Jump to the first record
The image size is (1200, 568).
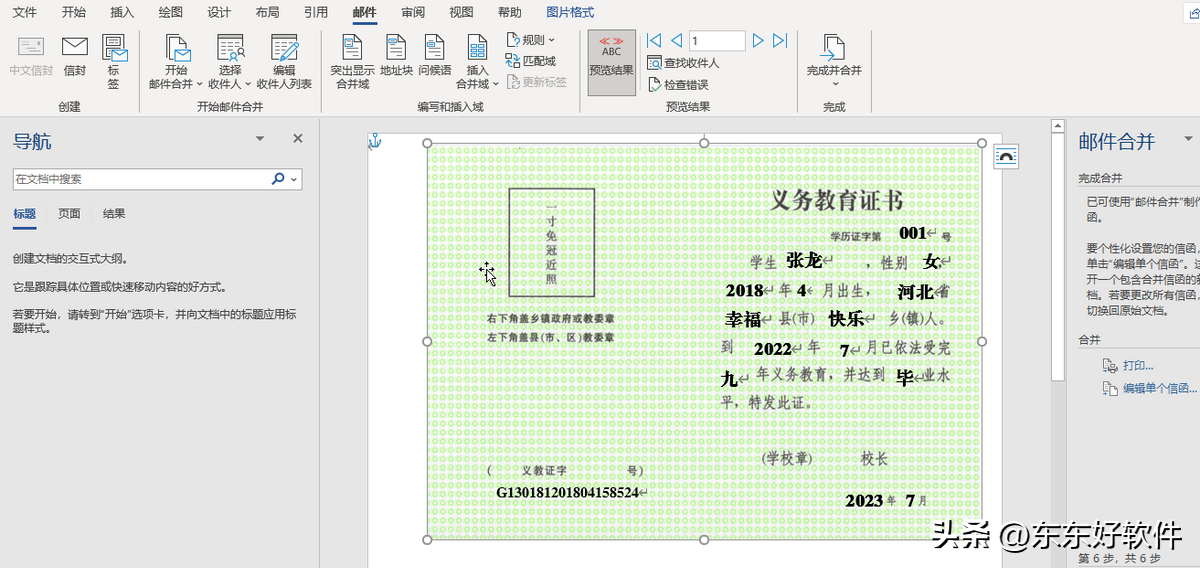click(654, 41)
